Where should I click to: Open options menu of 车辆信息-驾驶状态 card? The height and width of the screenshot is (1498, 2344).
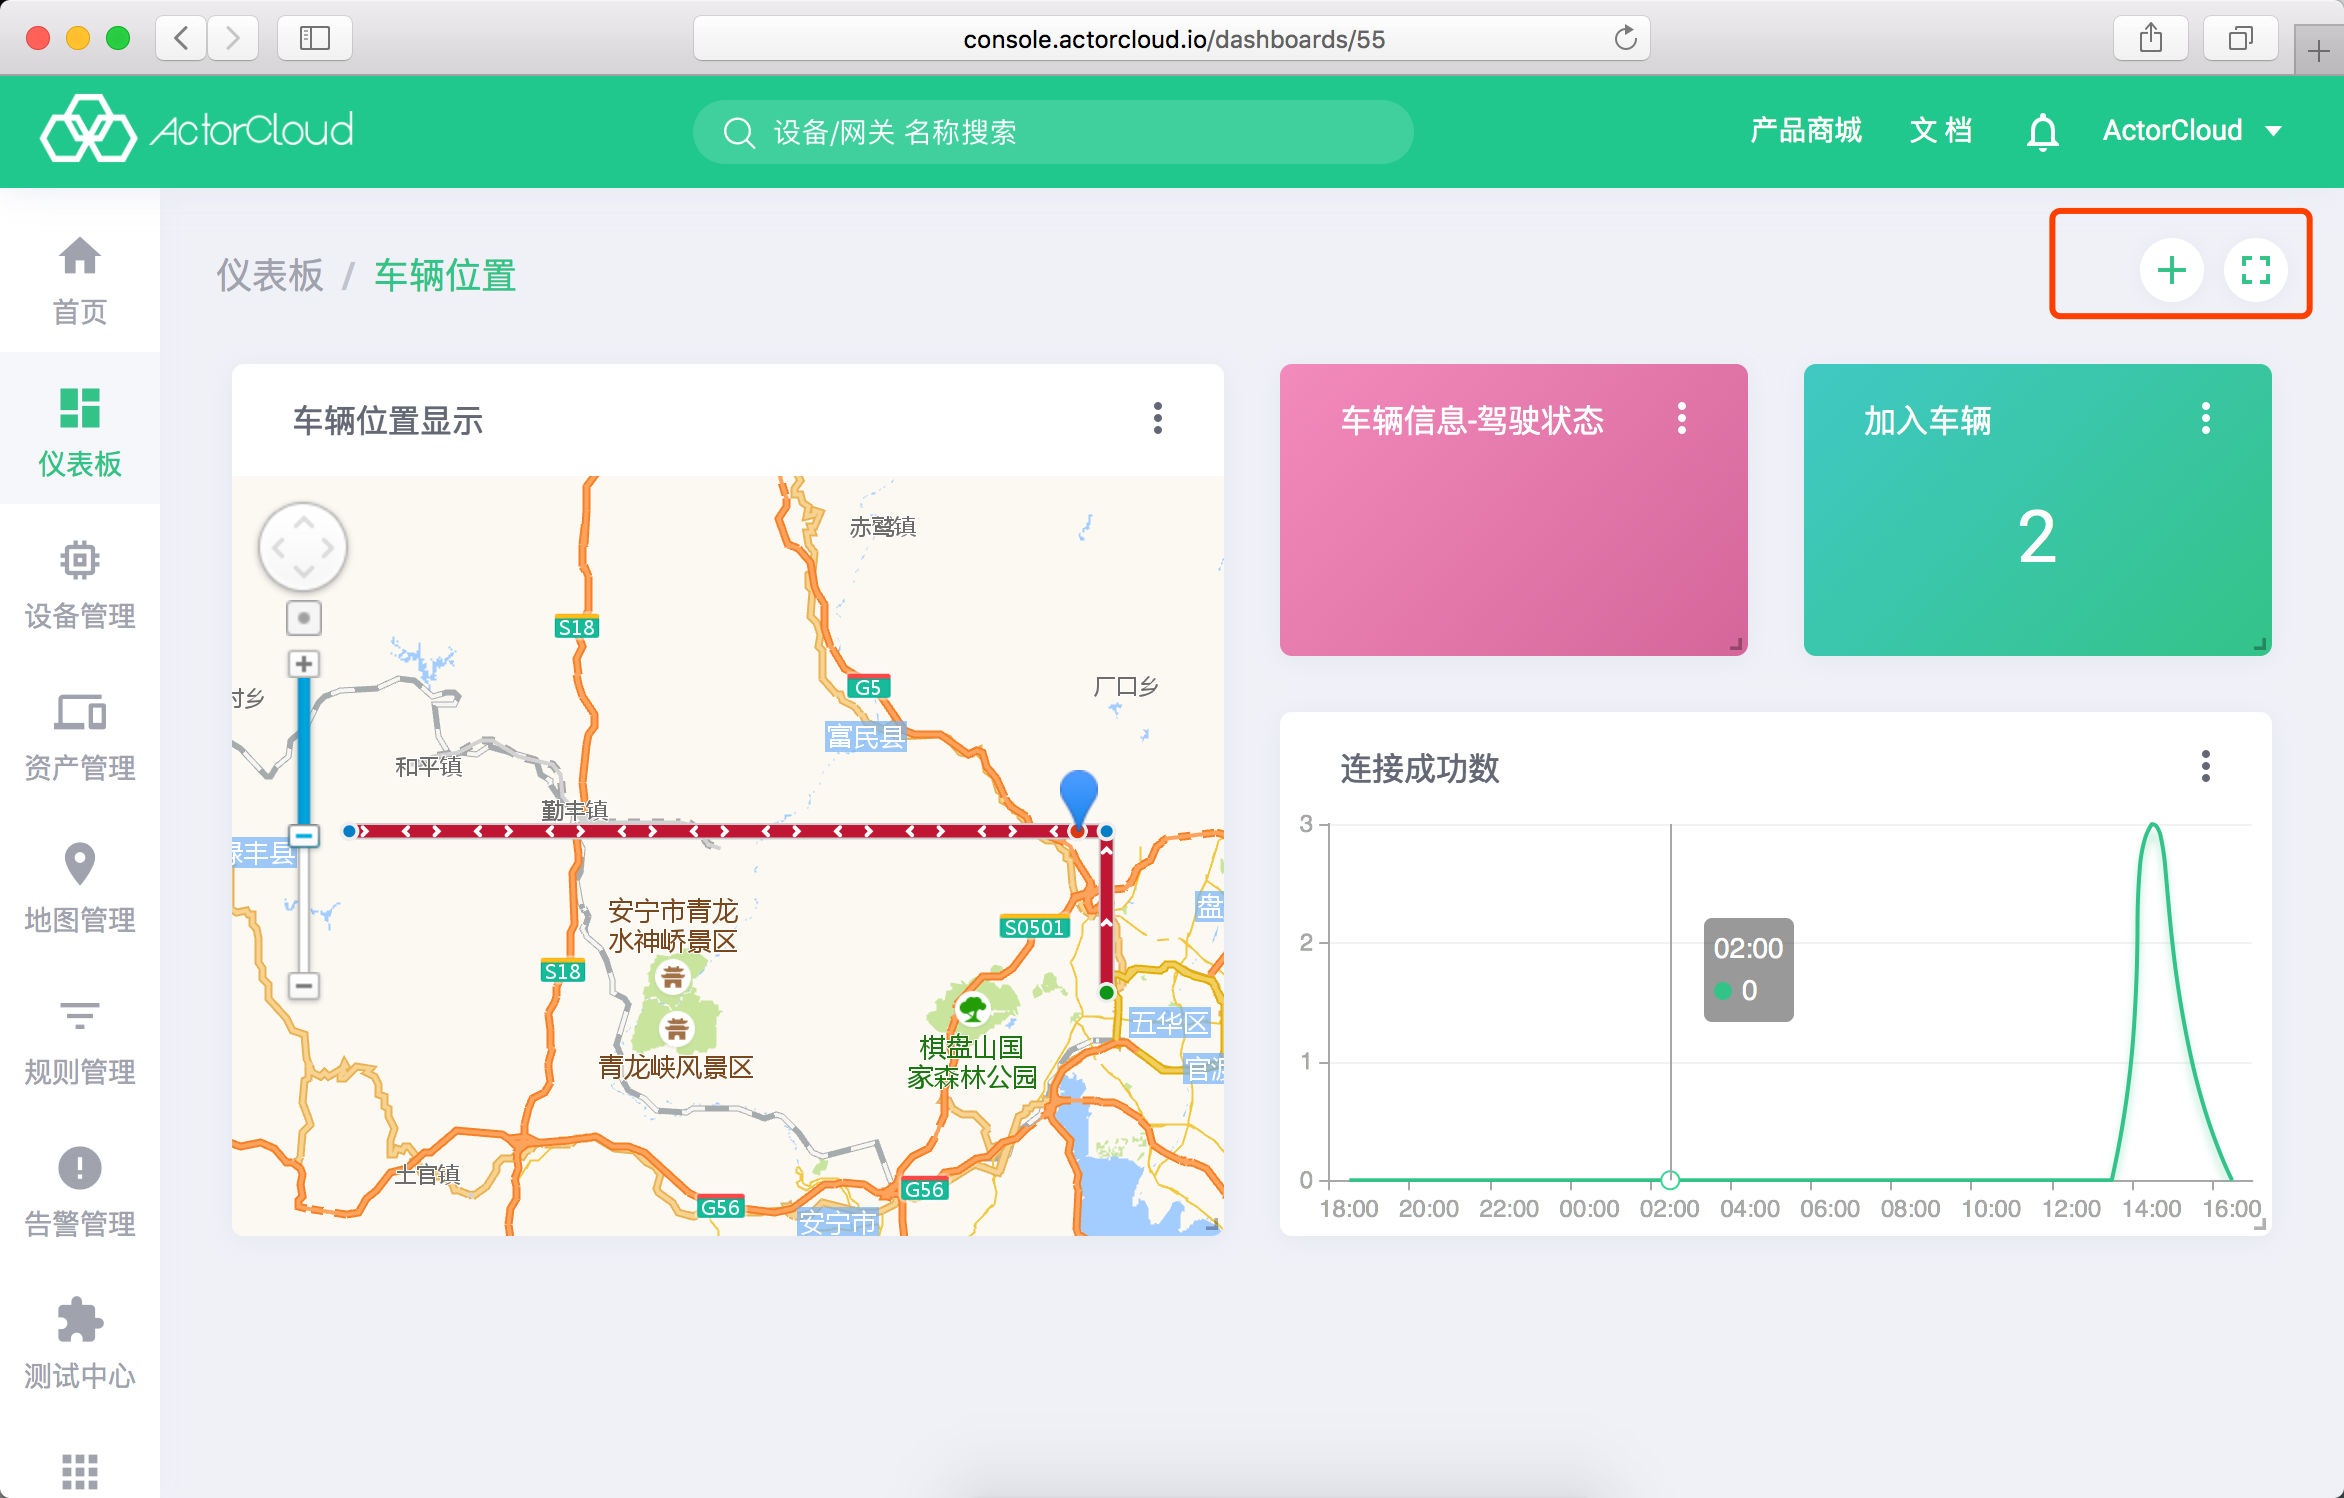point(1682,418)
